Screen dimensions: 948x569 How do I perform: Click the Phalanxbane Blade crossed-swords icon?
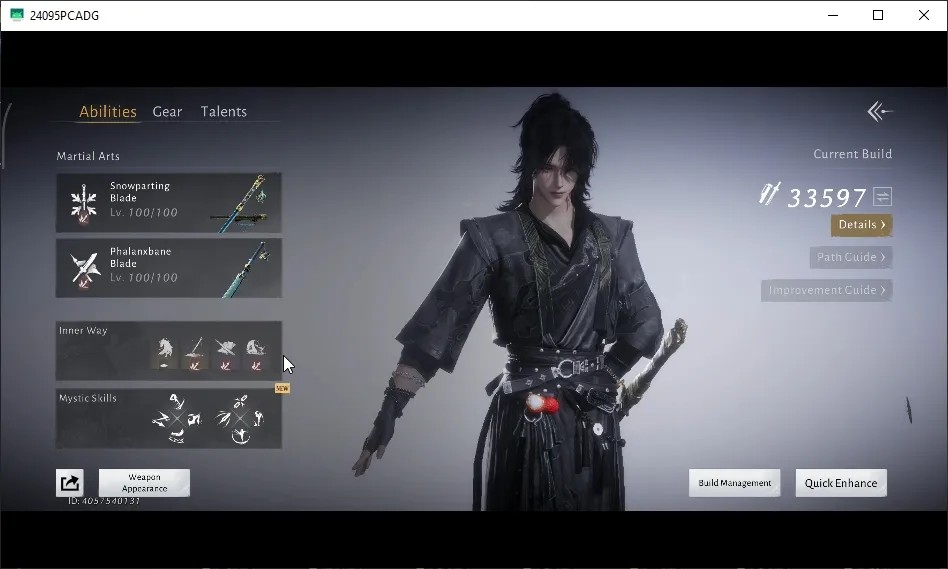85,268
